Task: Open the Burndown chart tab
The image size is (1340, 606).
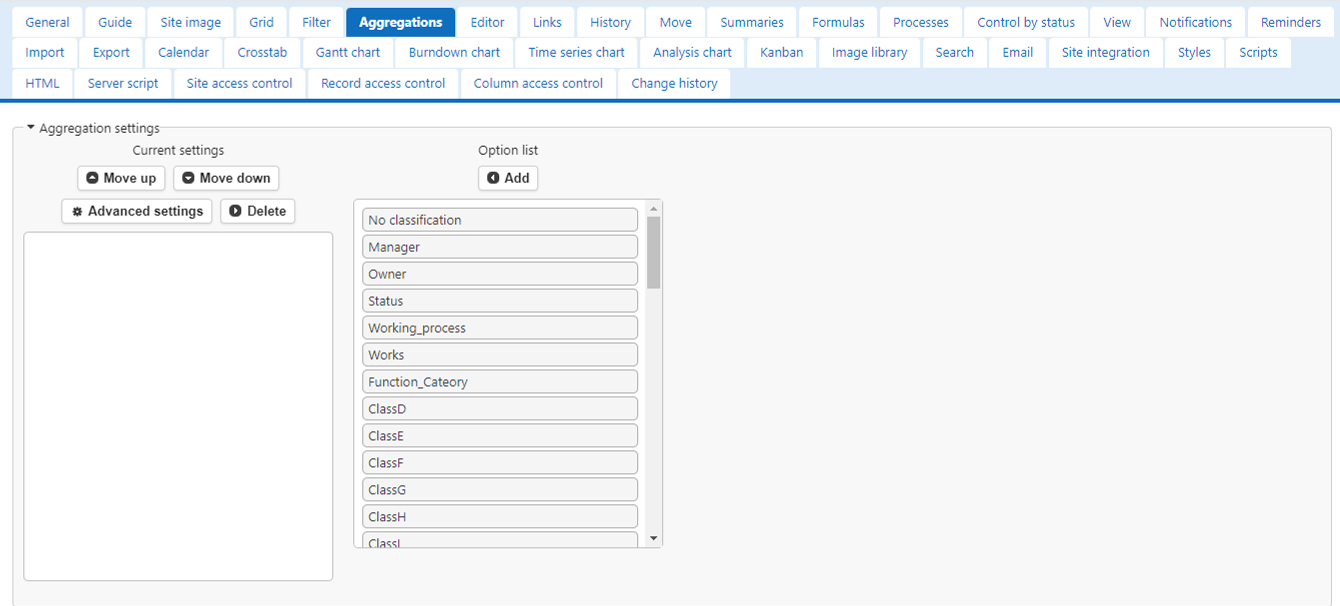Action: [x=455, y=52]
